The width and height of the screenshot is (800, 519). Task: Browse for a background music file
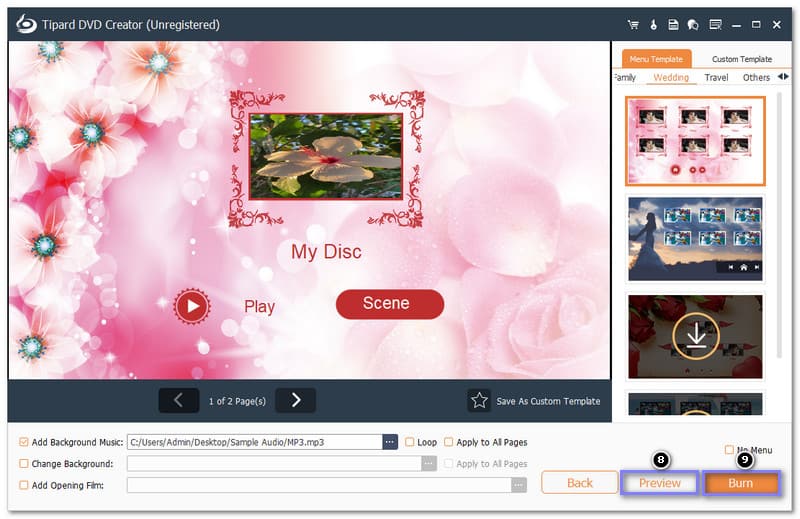[x=390, y=441]
